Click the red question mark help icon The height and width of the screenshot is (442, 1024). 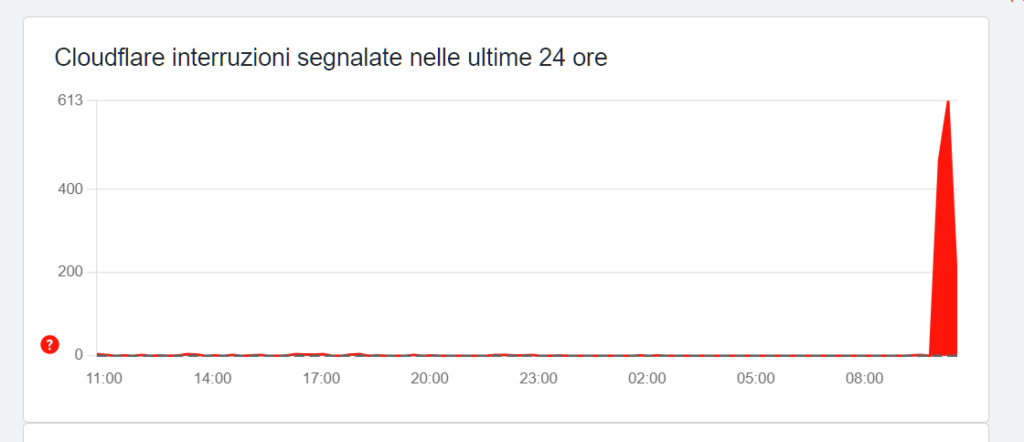[x=49, y=344]
